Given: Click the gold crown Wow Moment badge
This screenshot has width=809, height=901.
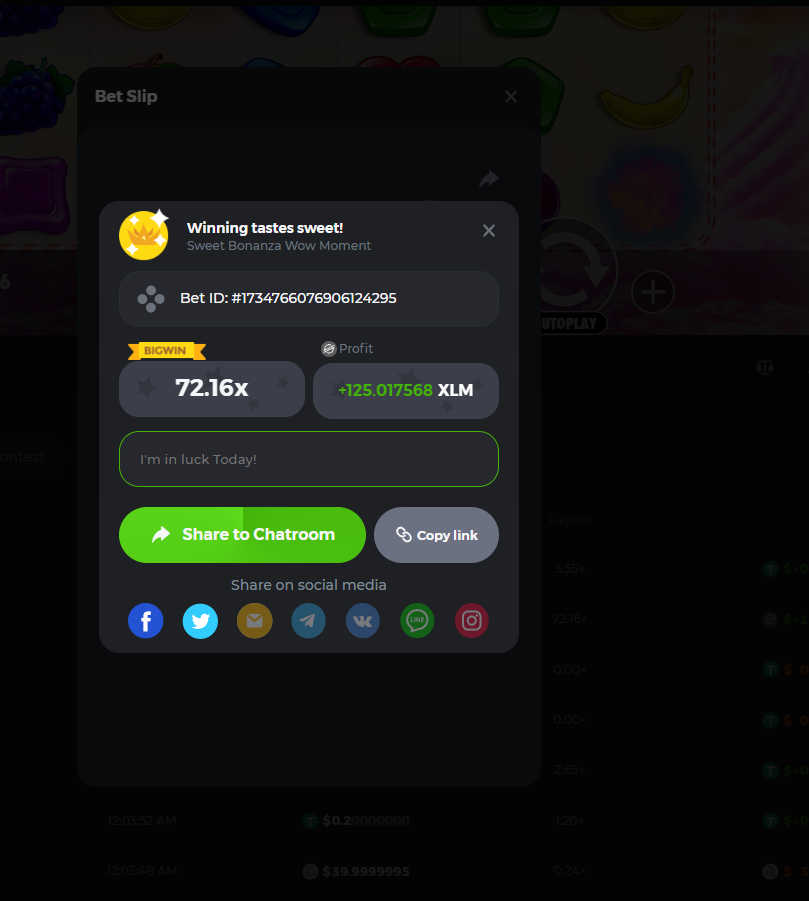Looking at the screenshot, I should [x=144, y=234].
